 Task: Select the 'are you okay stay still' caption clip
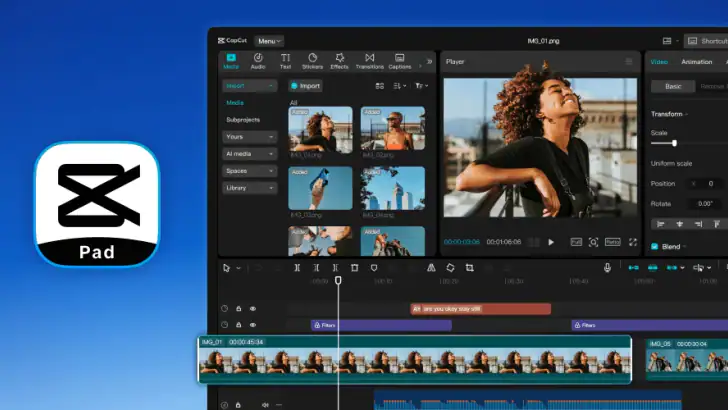[481, 309]
